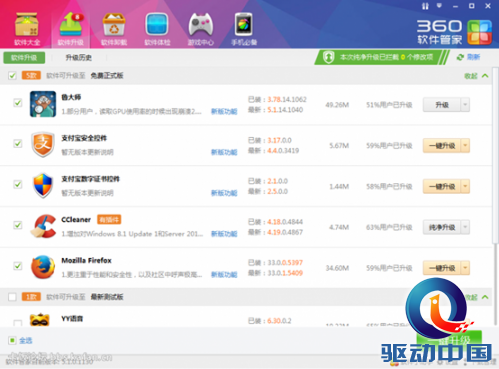Click the 升级 button for 鲁大师
The height and width of the screenshot is (369, 499).
coord(442,105)
